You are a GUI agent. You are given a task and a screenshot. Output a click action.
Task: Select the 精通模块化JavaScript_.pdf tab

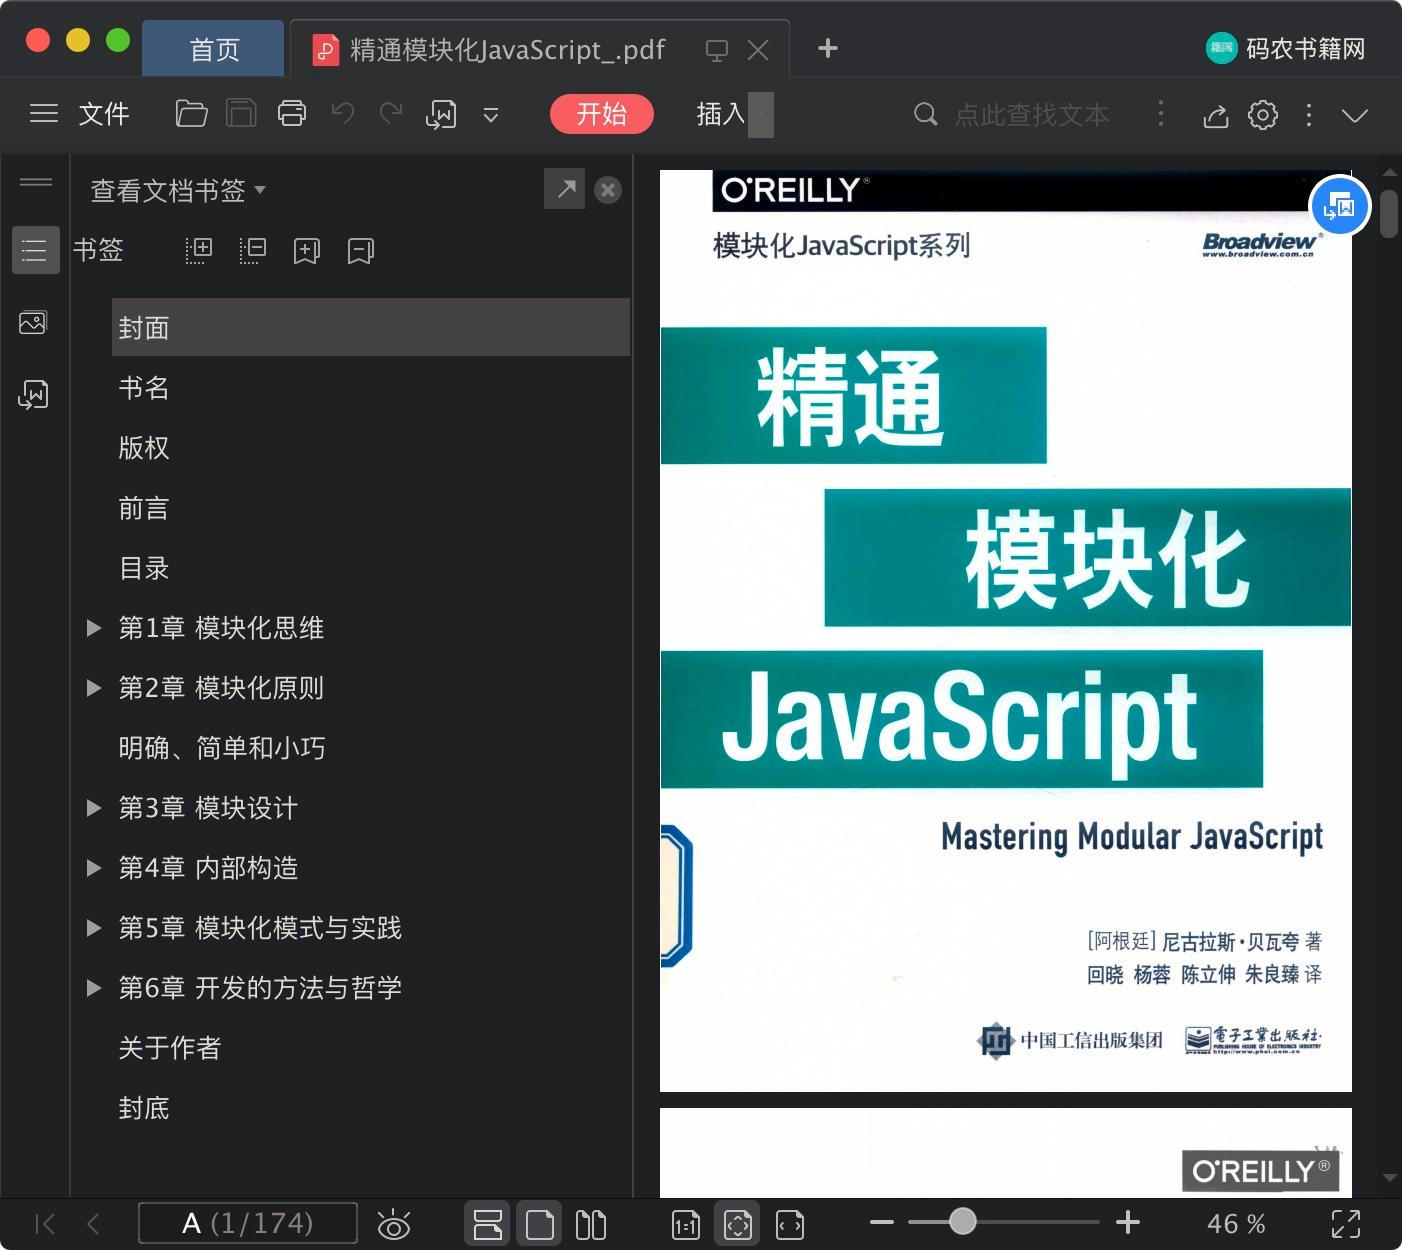click(x=507, y=50)
